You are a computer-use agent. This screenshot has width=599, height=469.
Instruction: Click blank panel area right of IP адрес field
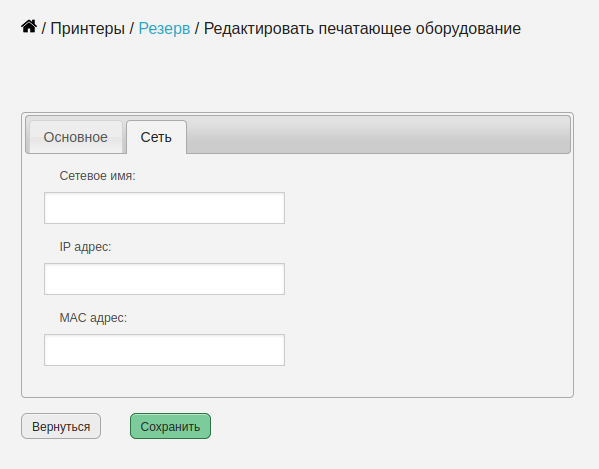[428, 279]
